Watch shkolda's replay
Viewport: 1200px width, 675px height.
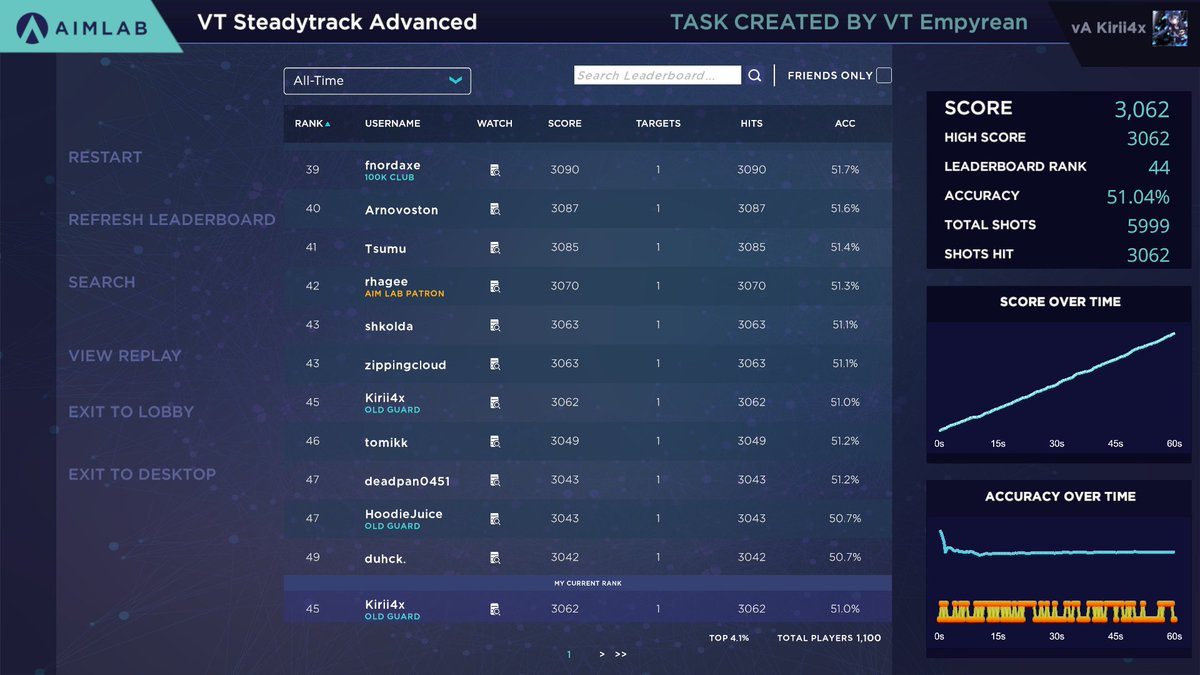[x=495, y=325]
